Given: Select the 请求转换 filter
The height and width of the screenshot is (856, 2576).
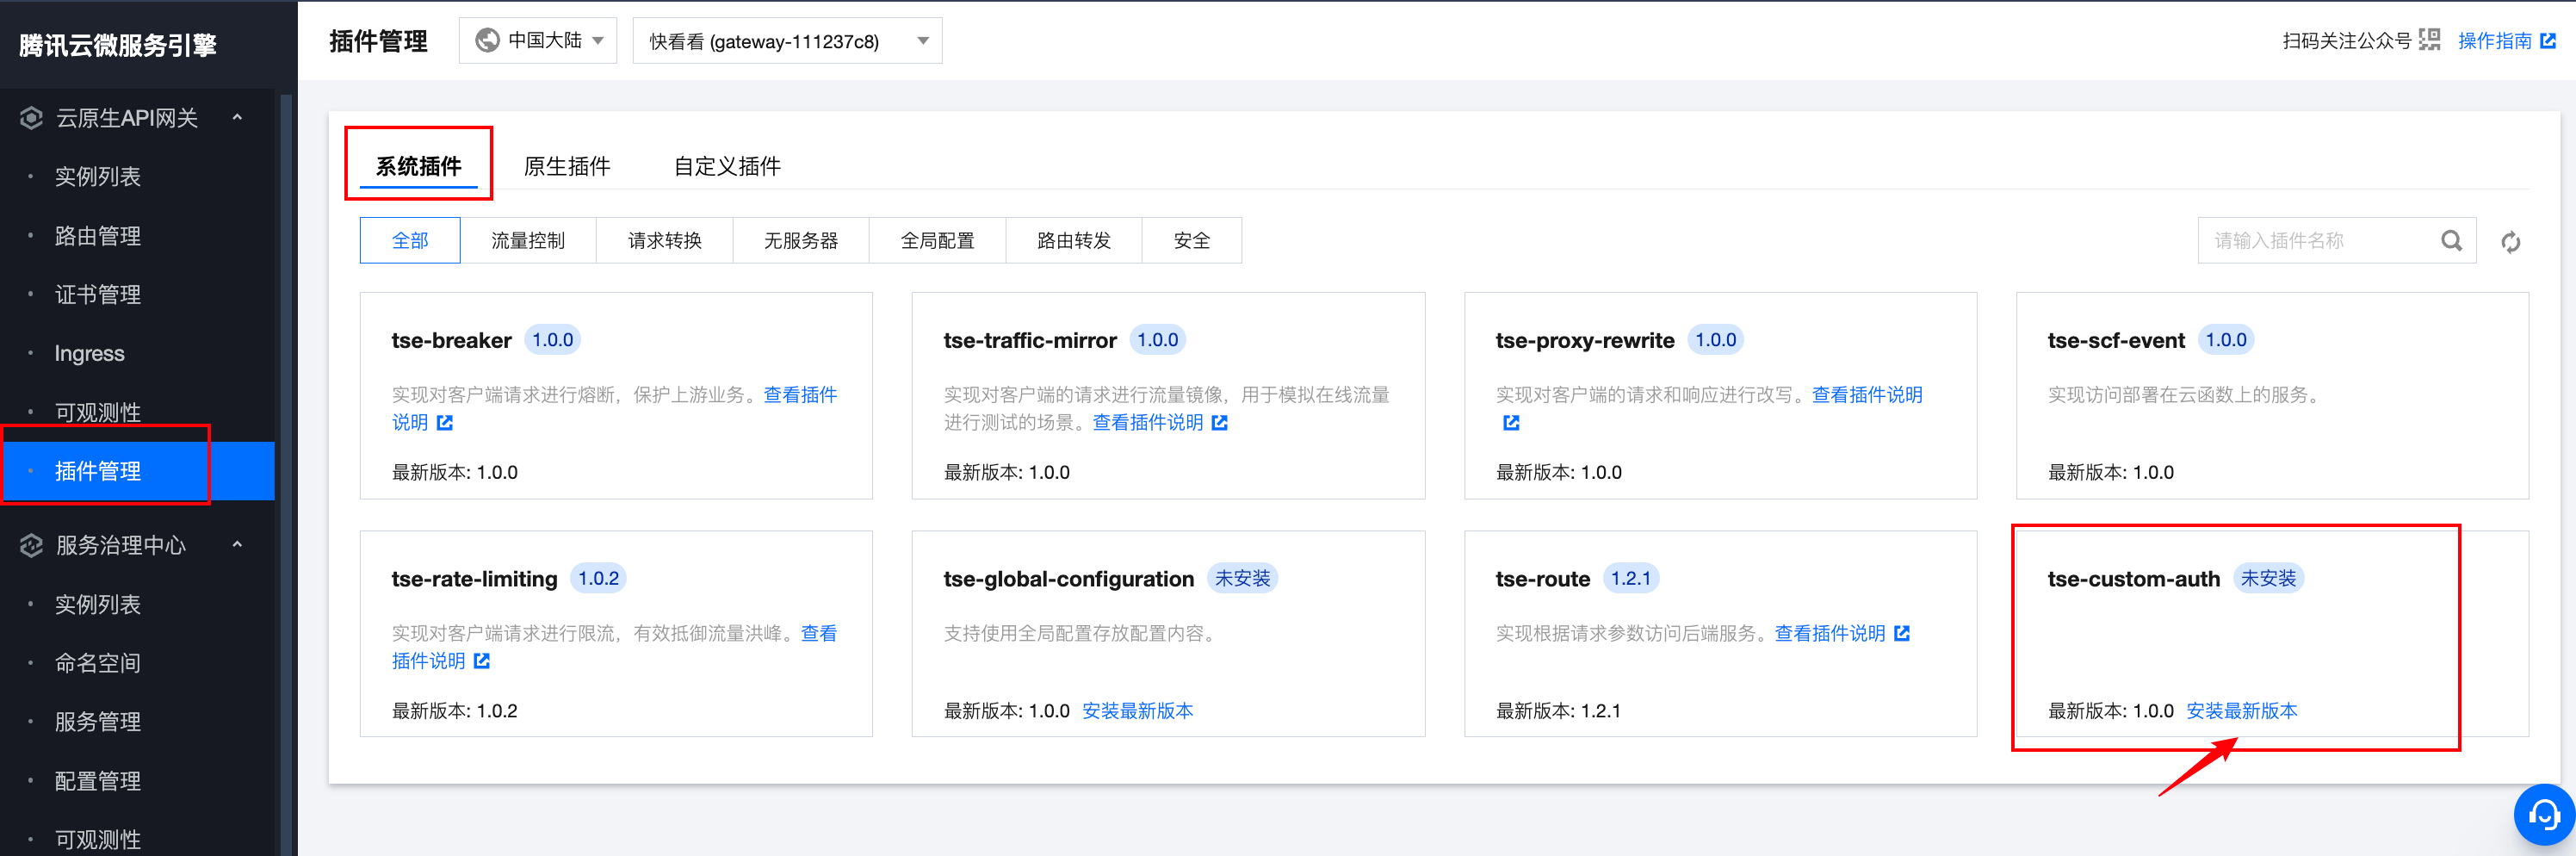Looking at the screenshot, I should coord(665,241).
